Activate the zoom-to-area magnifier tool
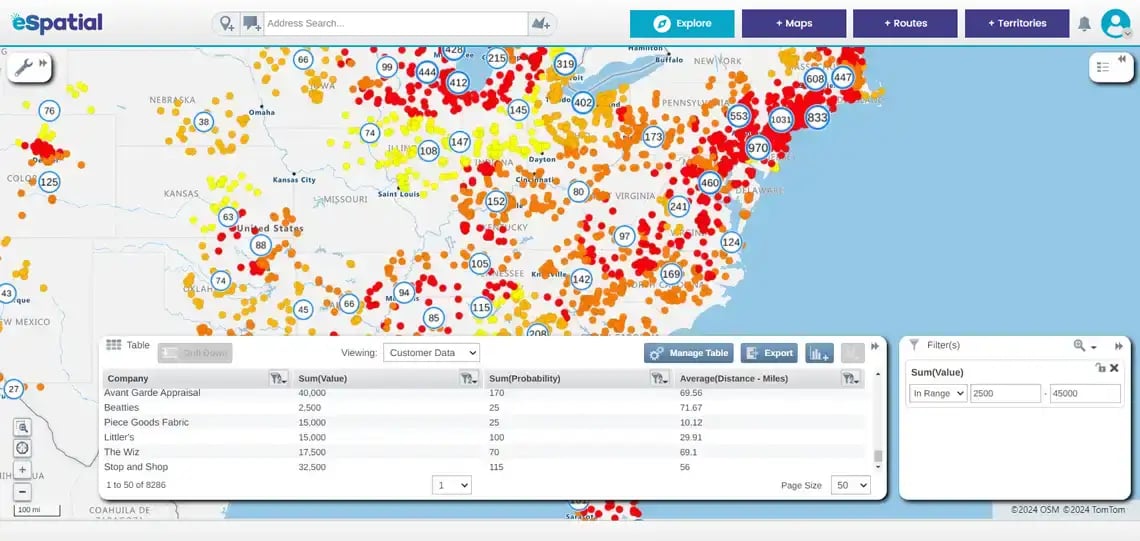 [23, 428]
